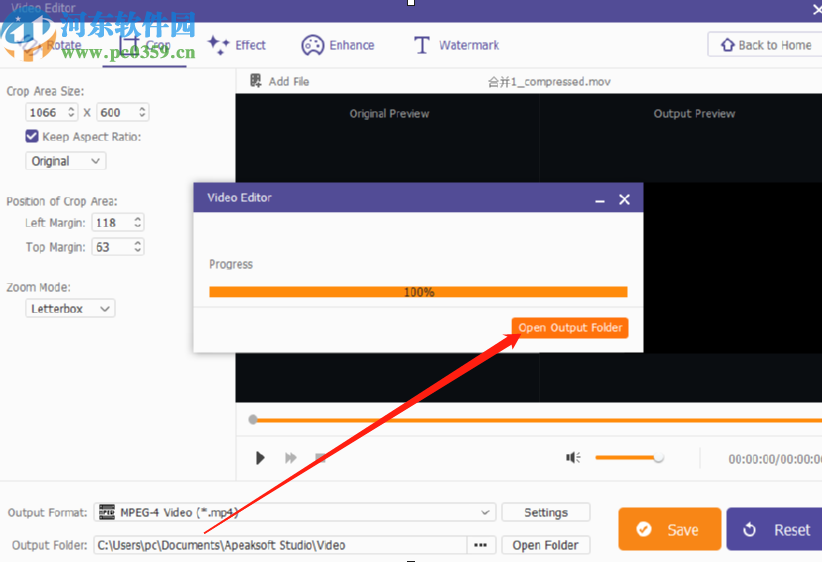
Task: Click the Watermark T icon
Action: (421, 45)
